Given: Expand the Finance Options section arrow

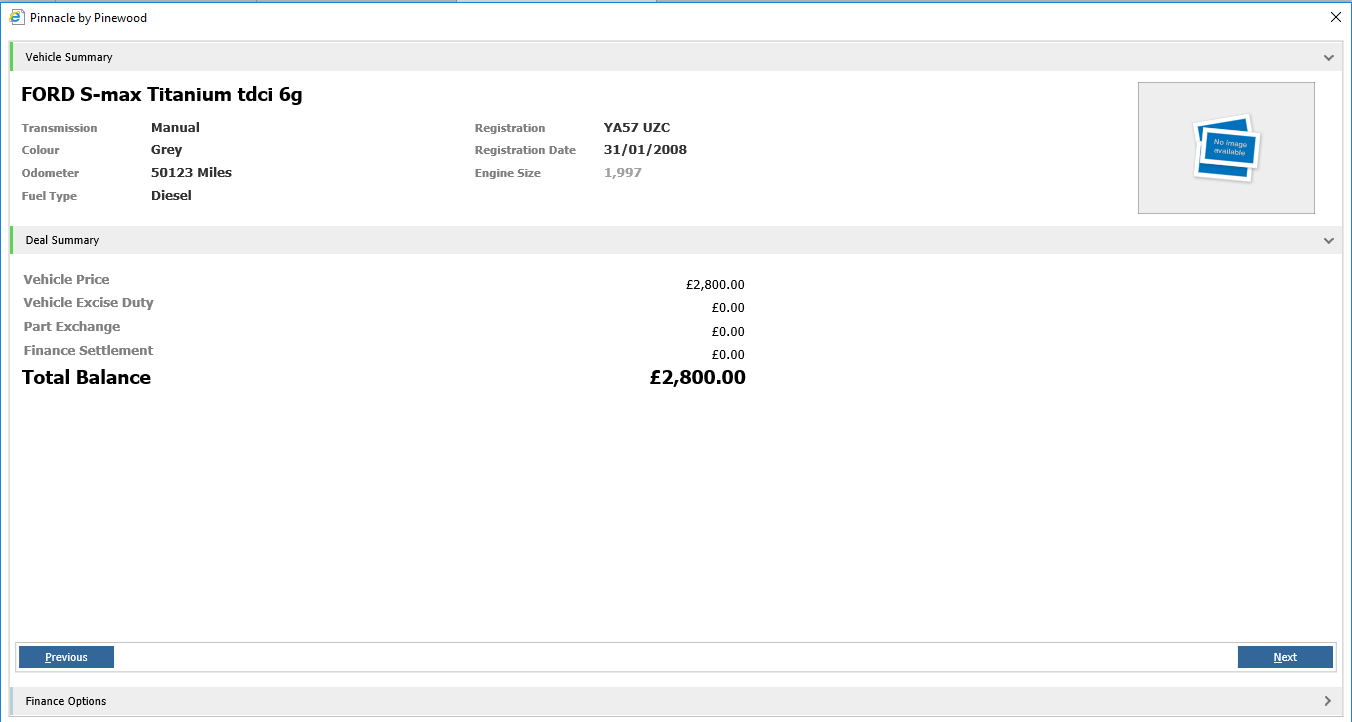Looking at the screenshot, I should point(1328,701).
